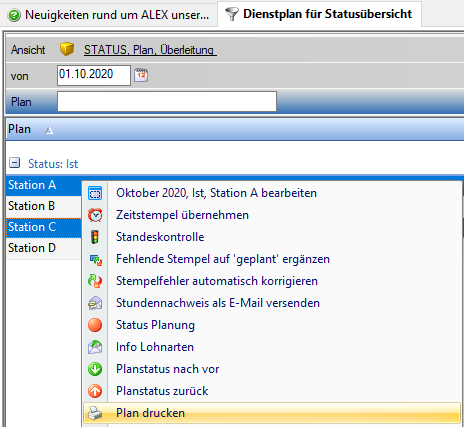Choose Plan drucken from the context menu

pos(272,413)
